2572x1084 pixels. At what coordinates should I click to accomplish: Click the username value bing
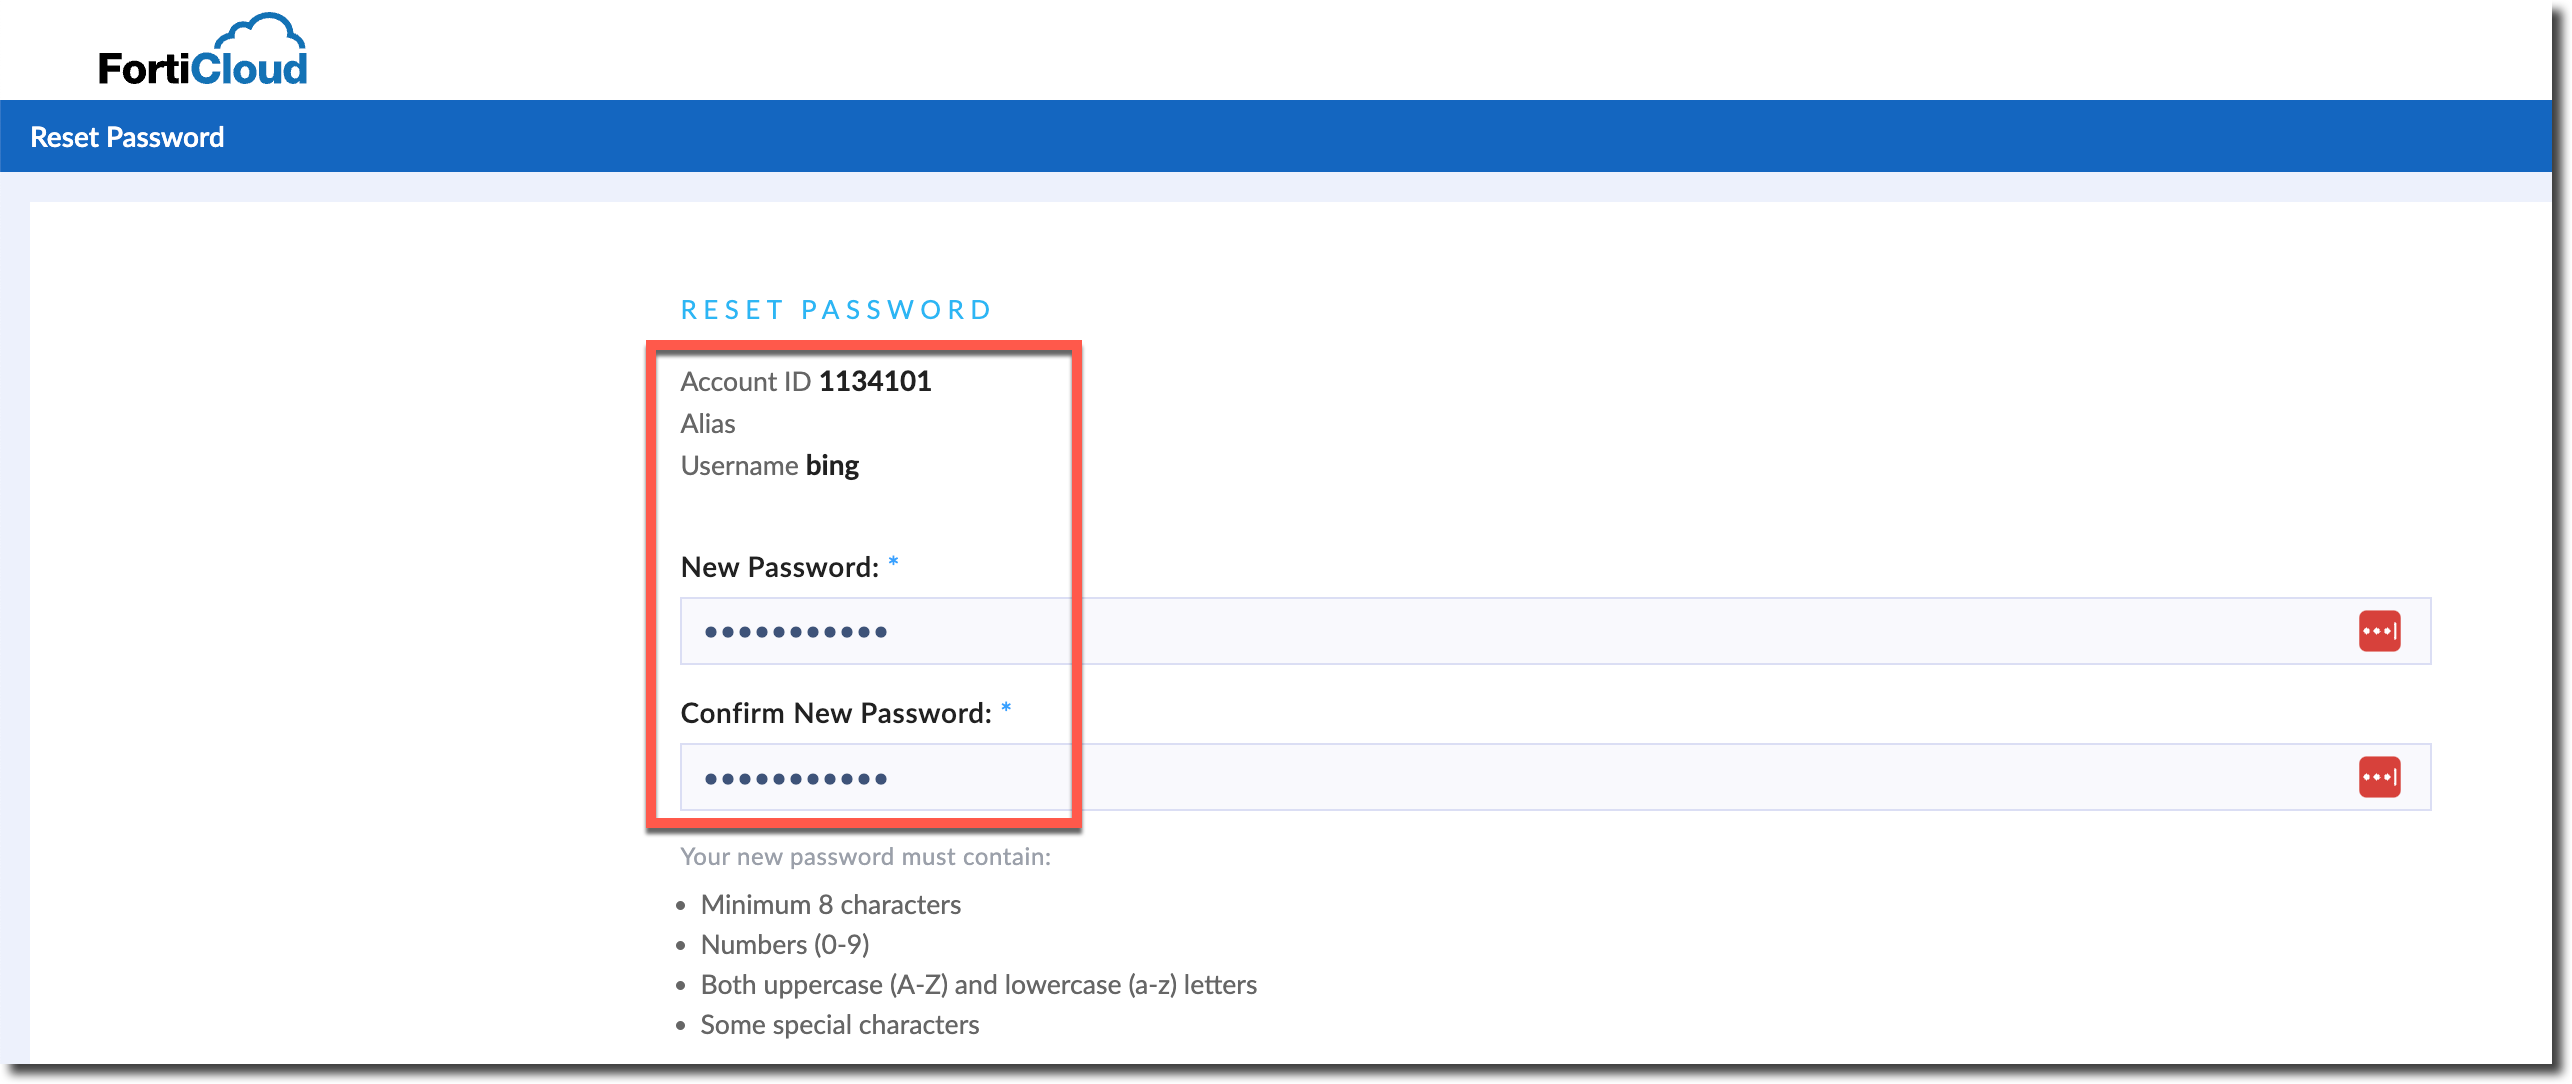pyautogui.click(x=832, y=465)
